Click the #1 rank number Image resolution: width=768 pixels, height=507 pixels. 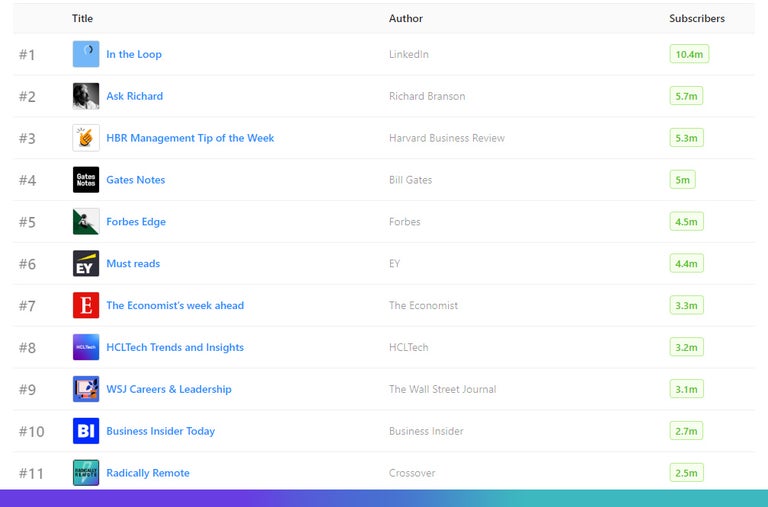tap(27, 54)
